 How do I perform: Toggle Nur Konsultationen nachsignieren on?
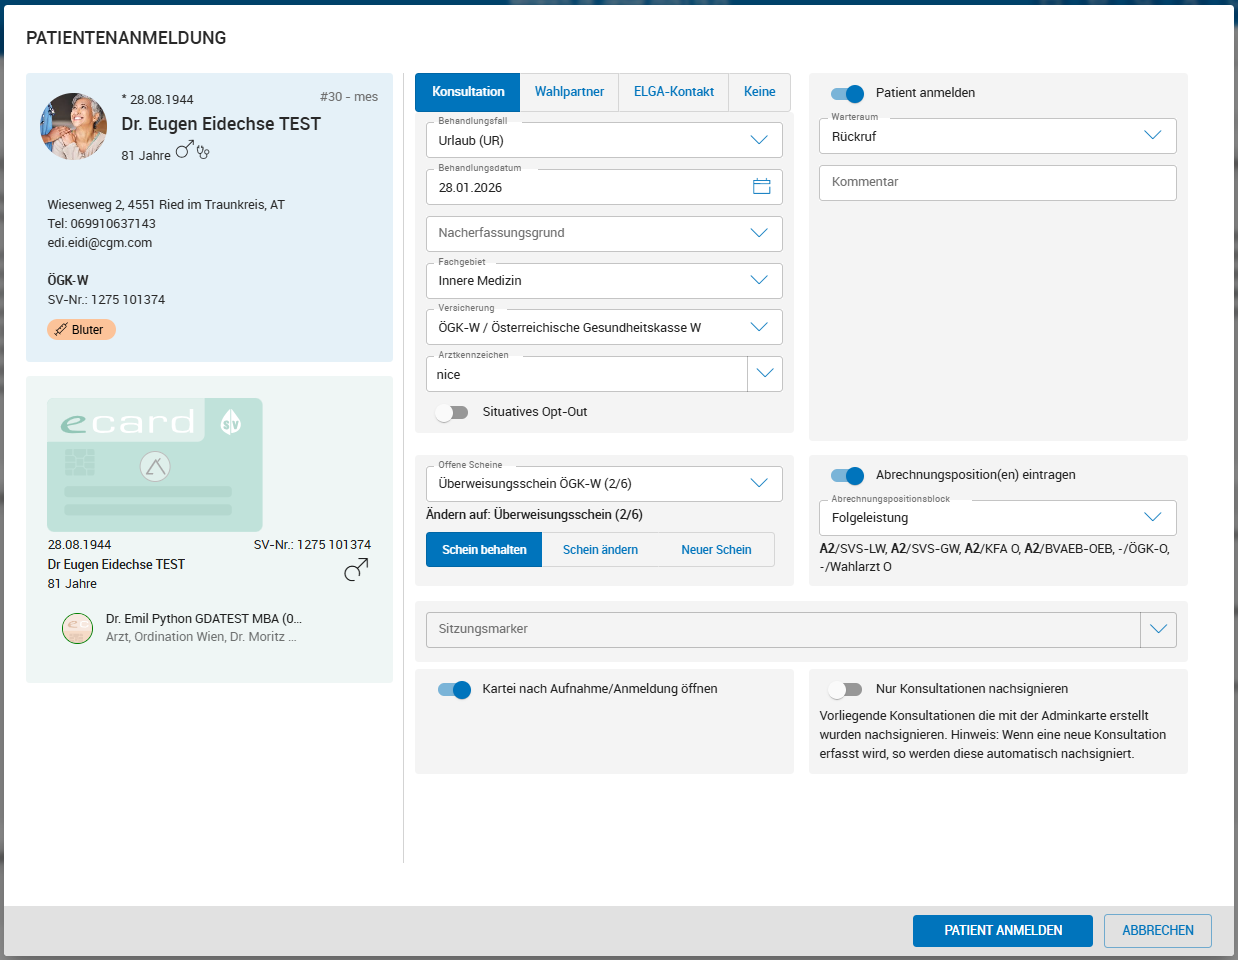point(845,689)
